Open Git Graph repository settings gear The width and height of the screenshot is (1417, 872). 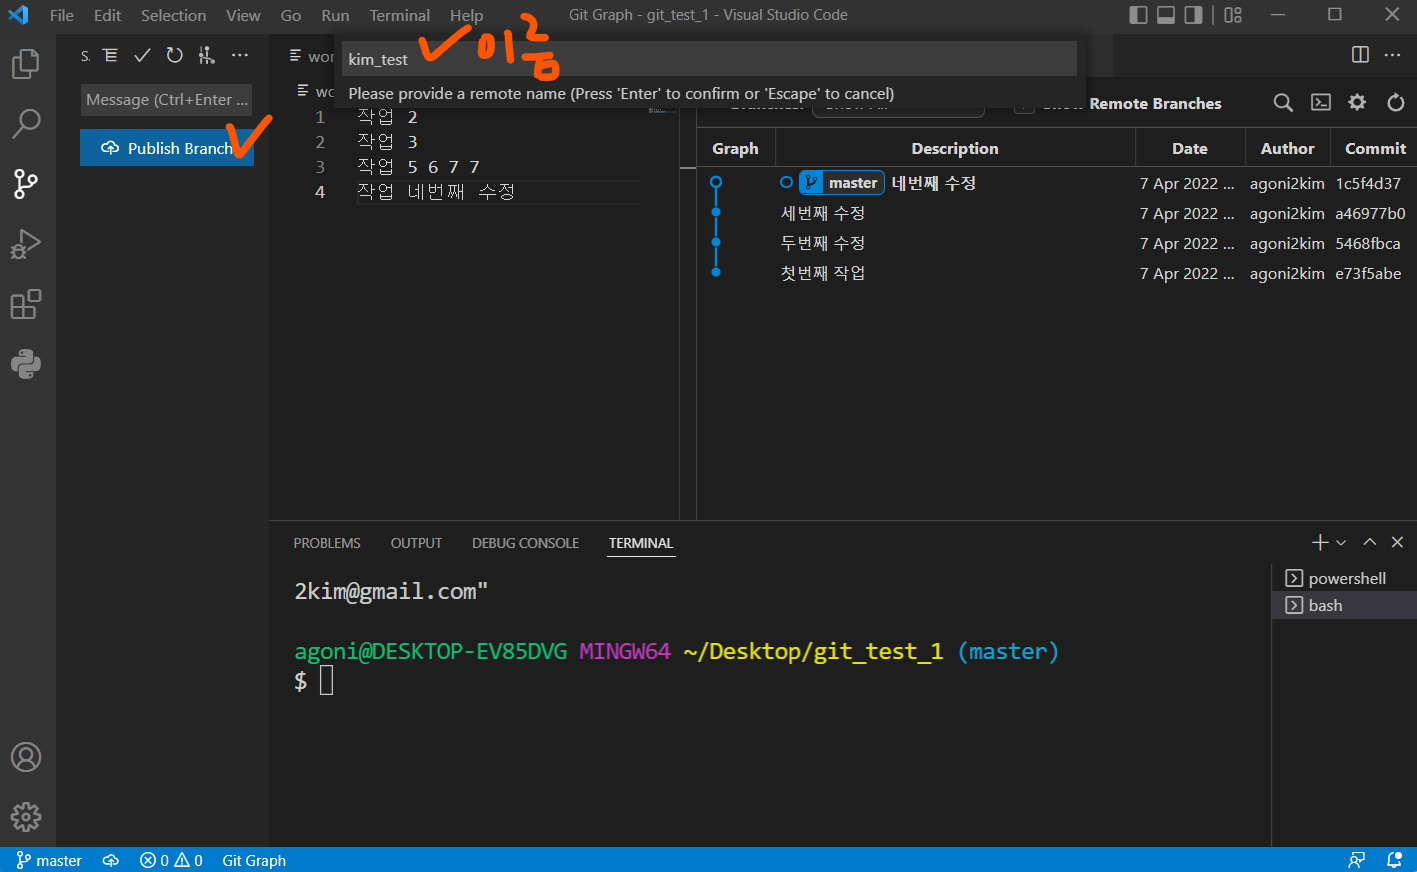1357,102
